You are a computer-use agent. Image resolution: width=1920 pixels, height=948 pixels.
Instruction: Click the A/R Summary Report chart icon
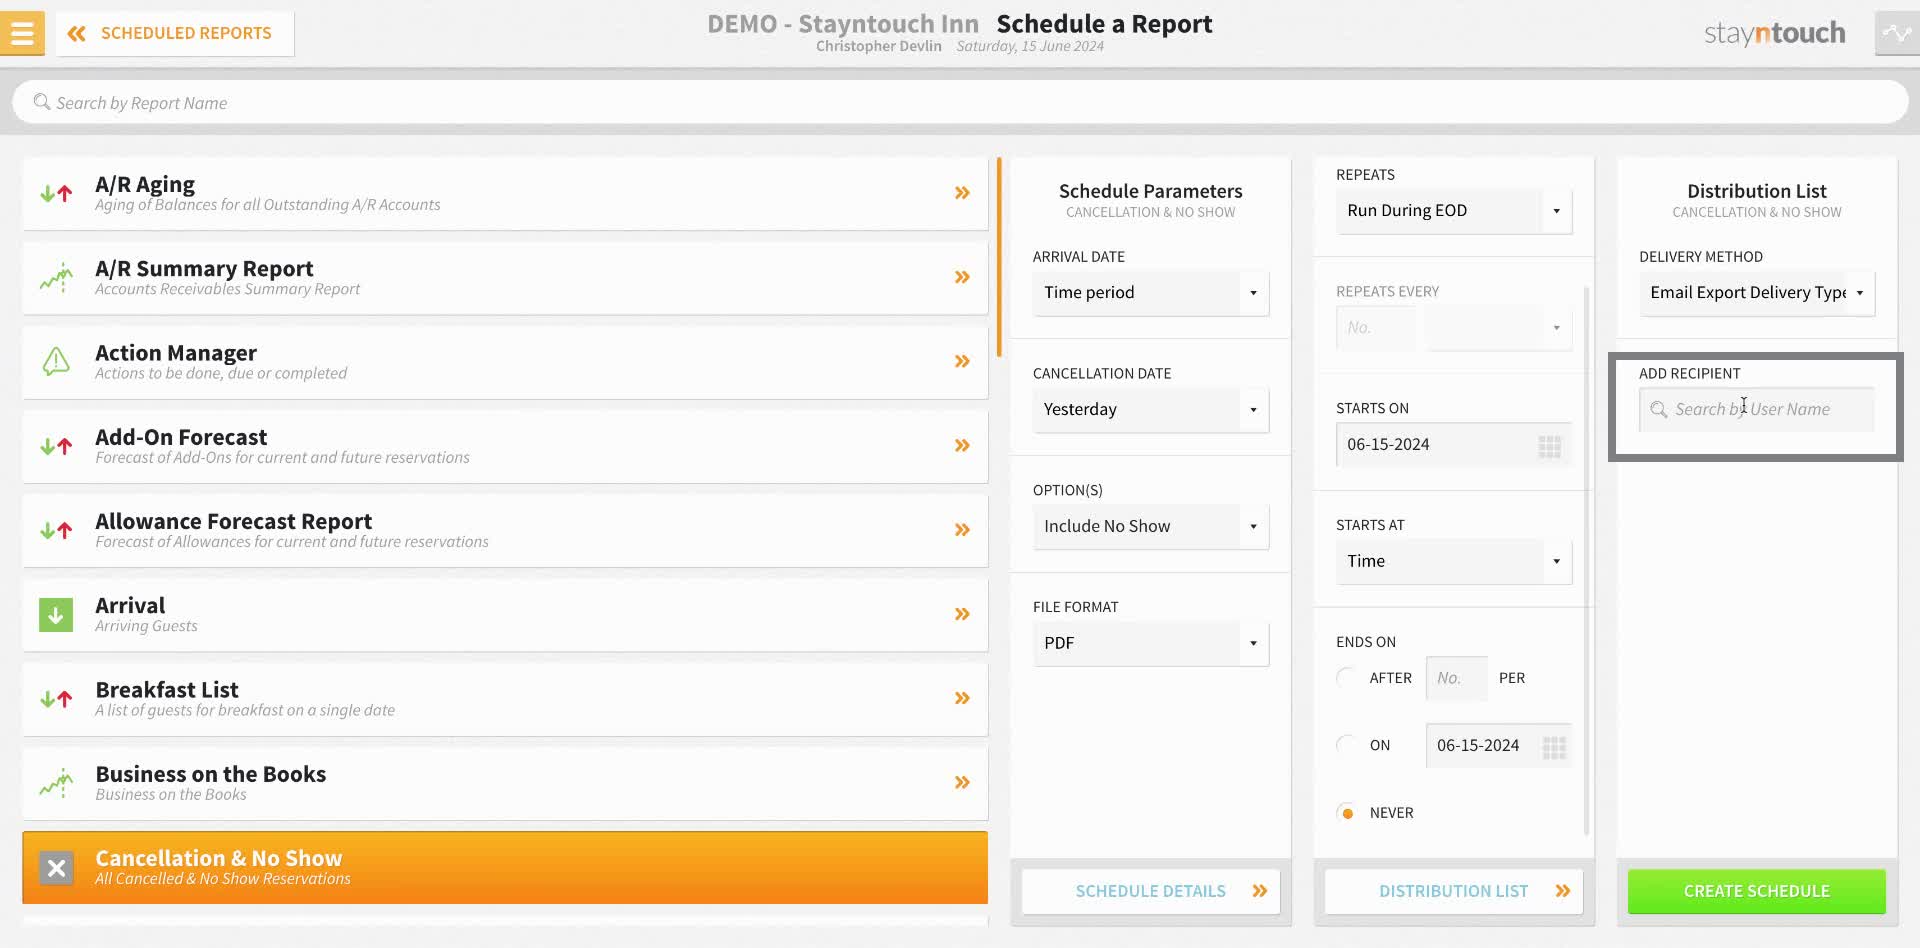pyautogui.click(x=56, y=277)
